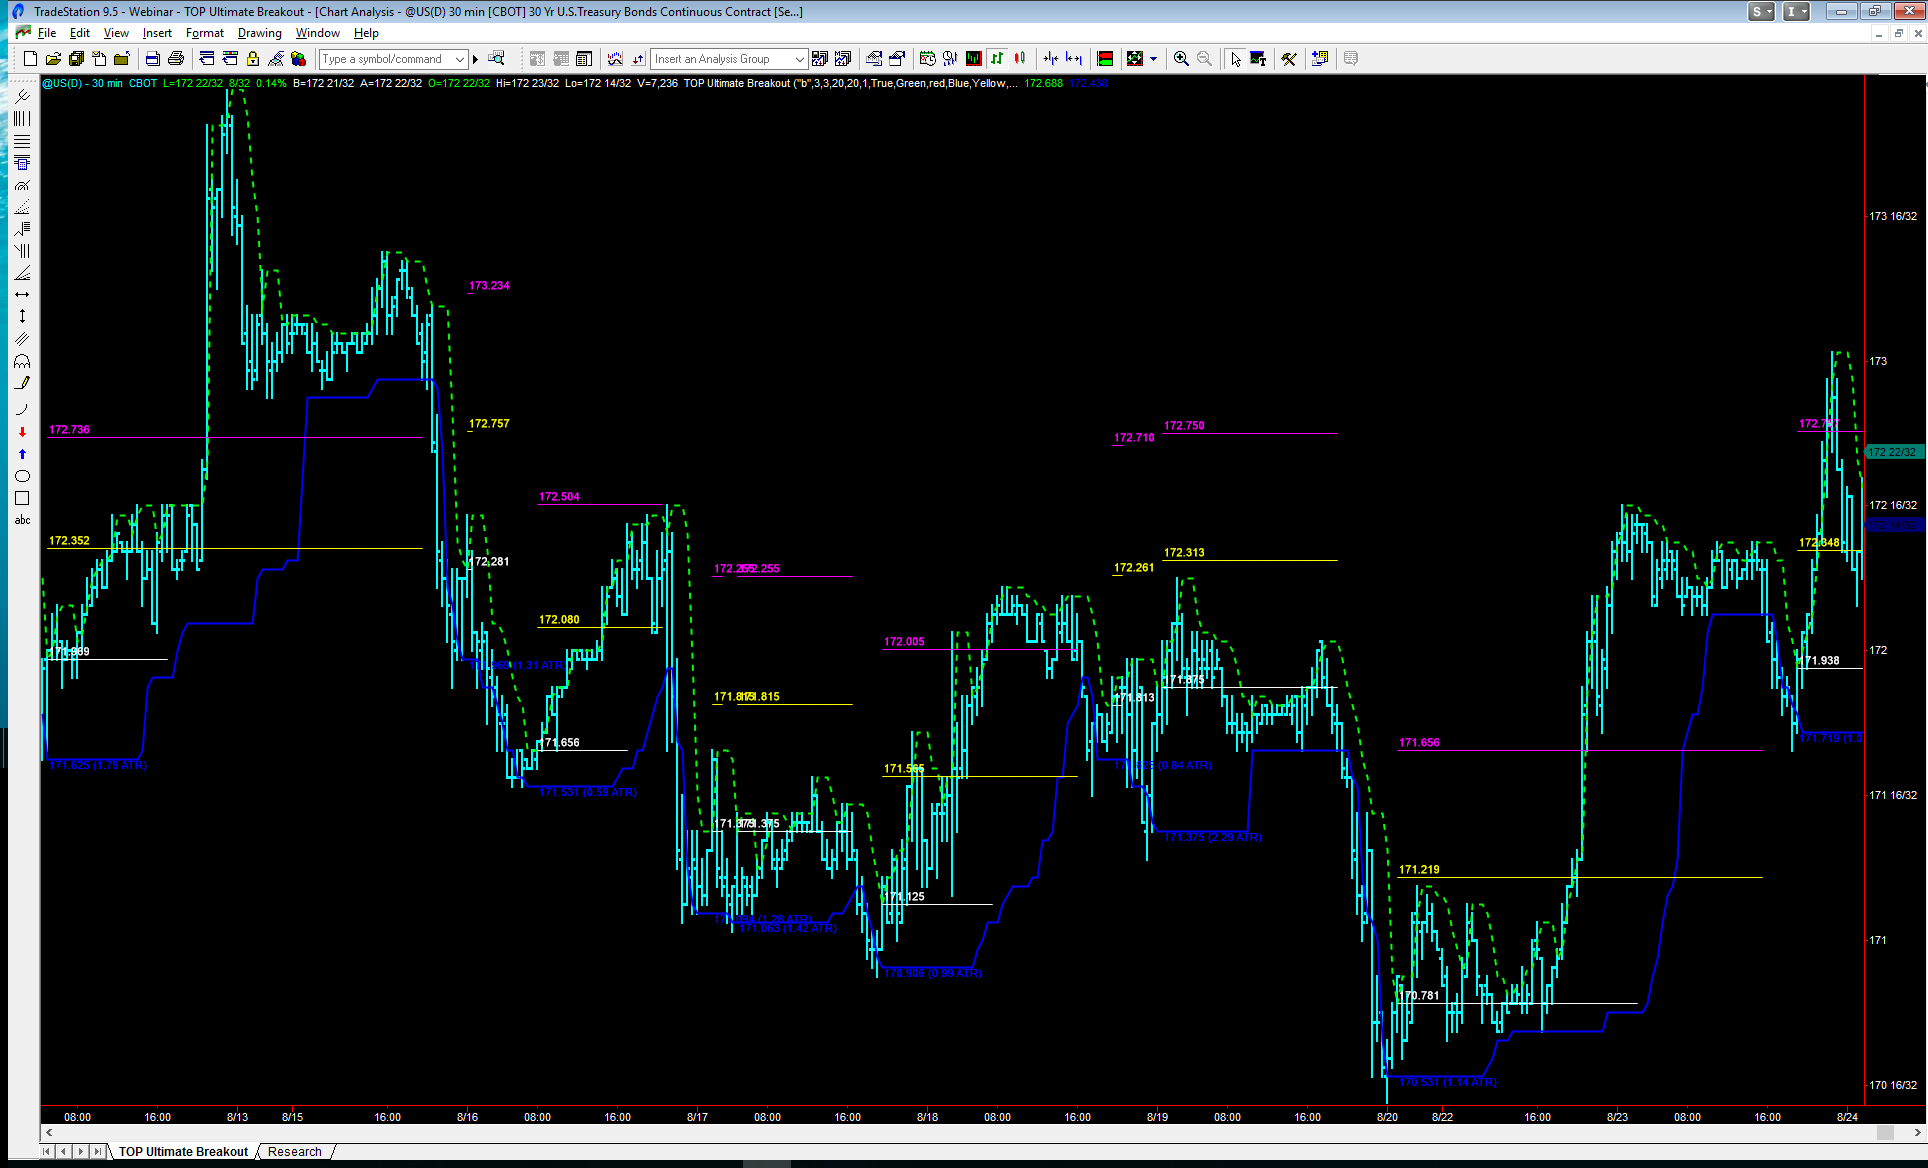Click the open folder icon
The image size is (1928, 1168).
tap(53, 59)
